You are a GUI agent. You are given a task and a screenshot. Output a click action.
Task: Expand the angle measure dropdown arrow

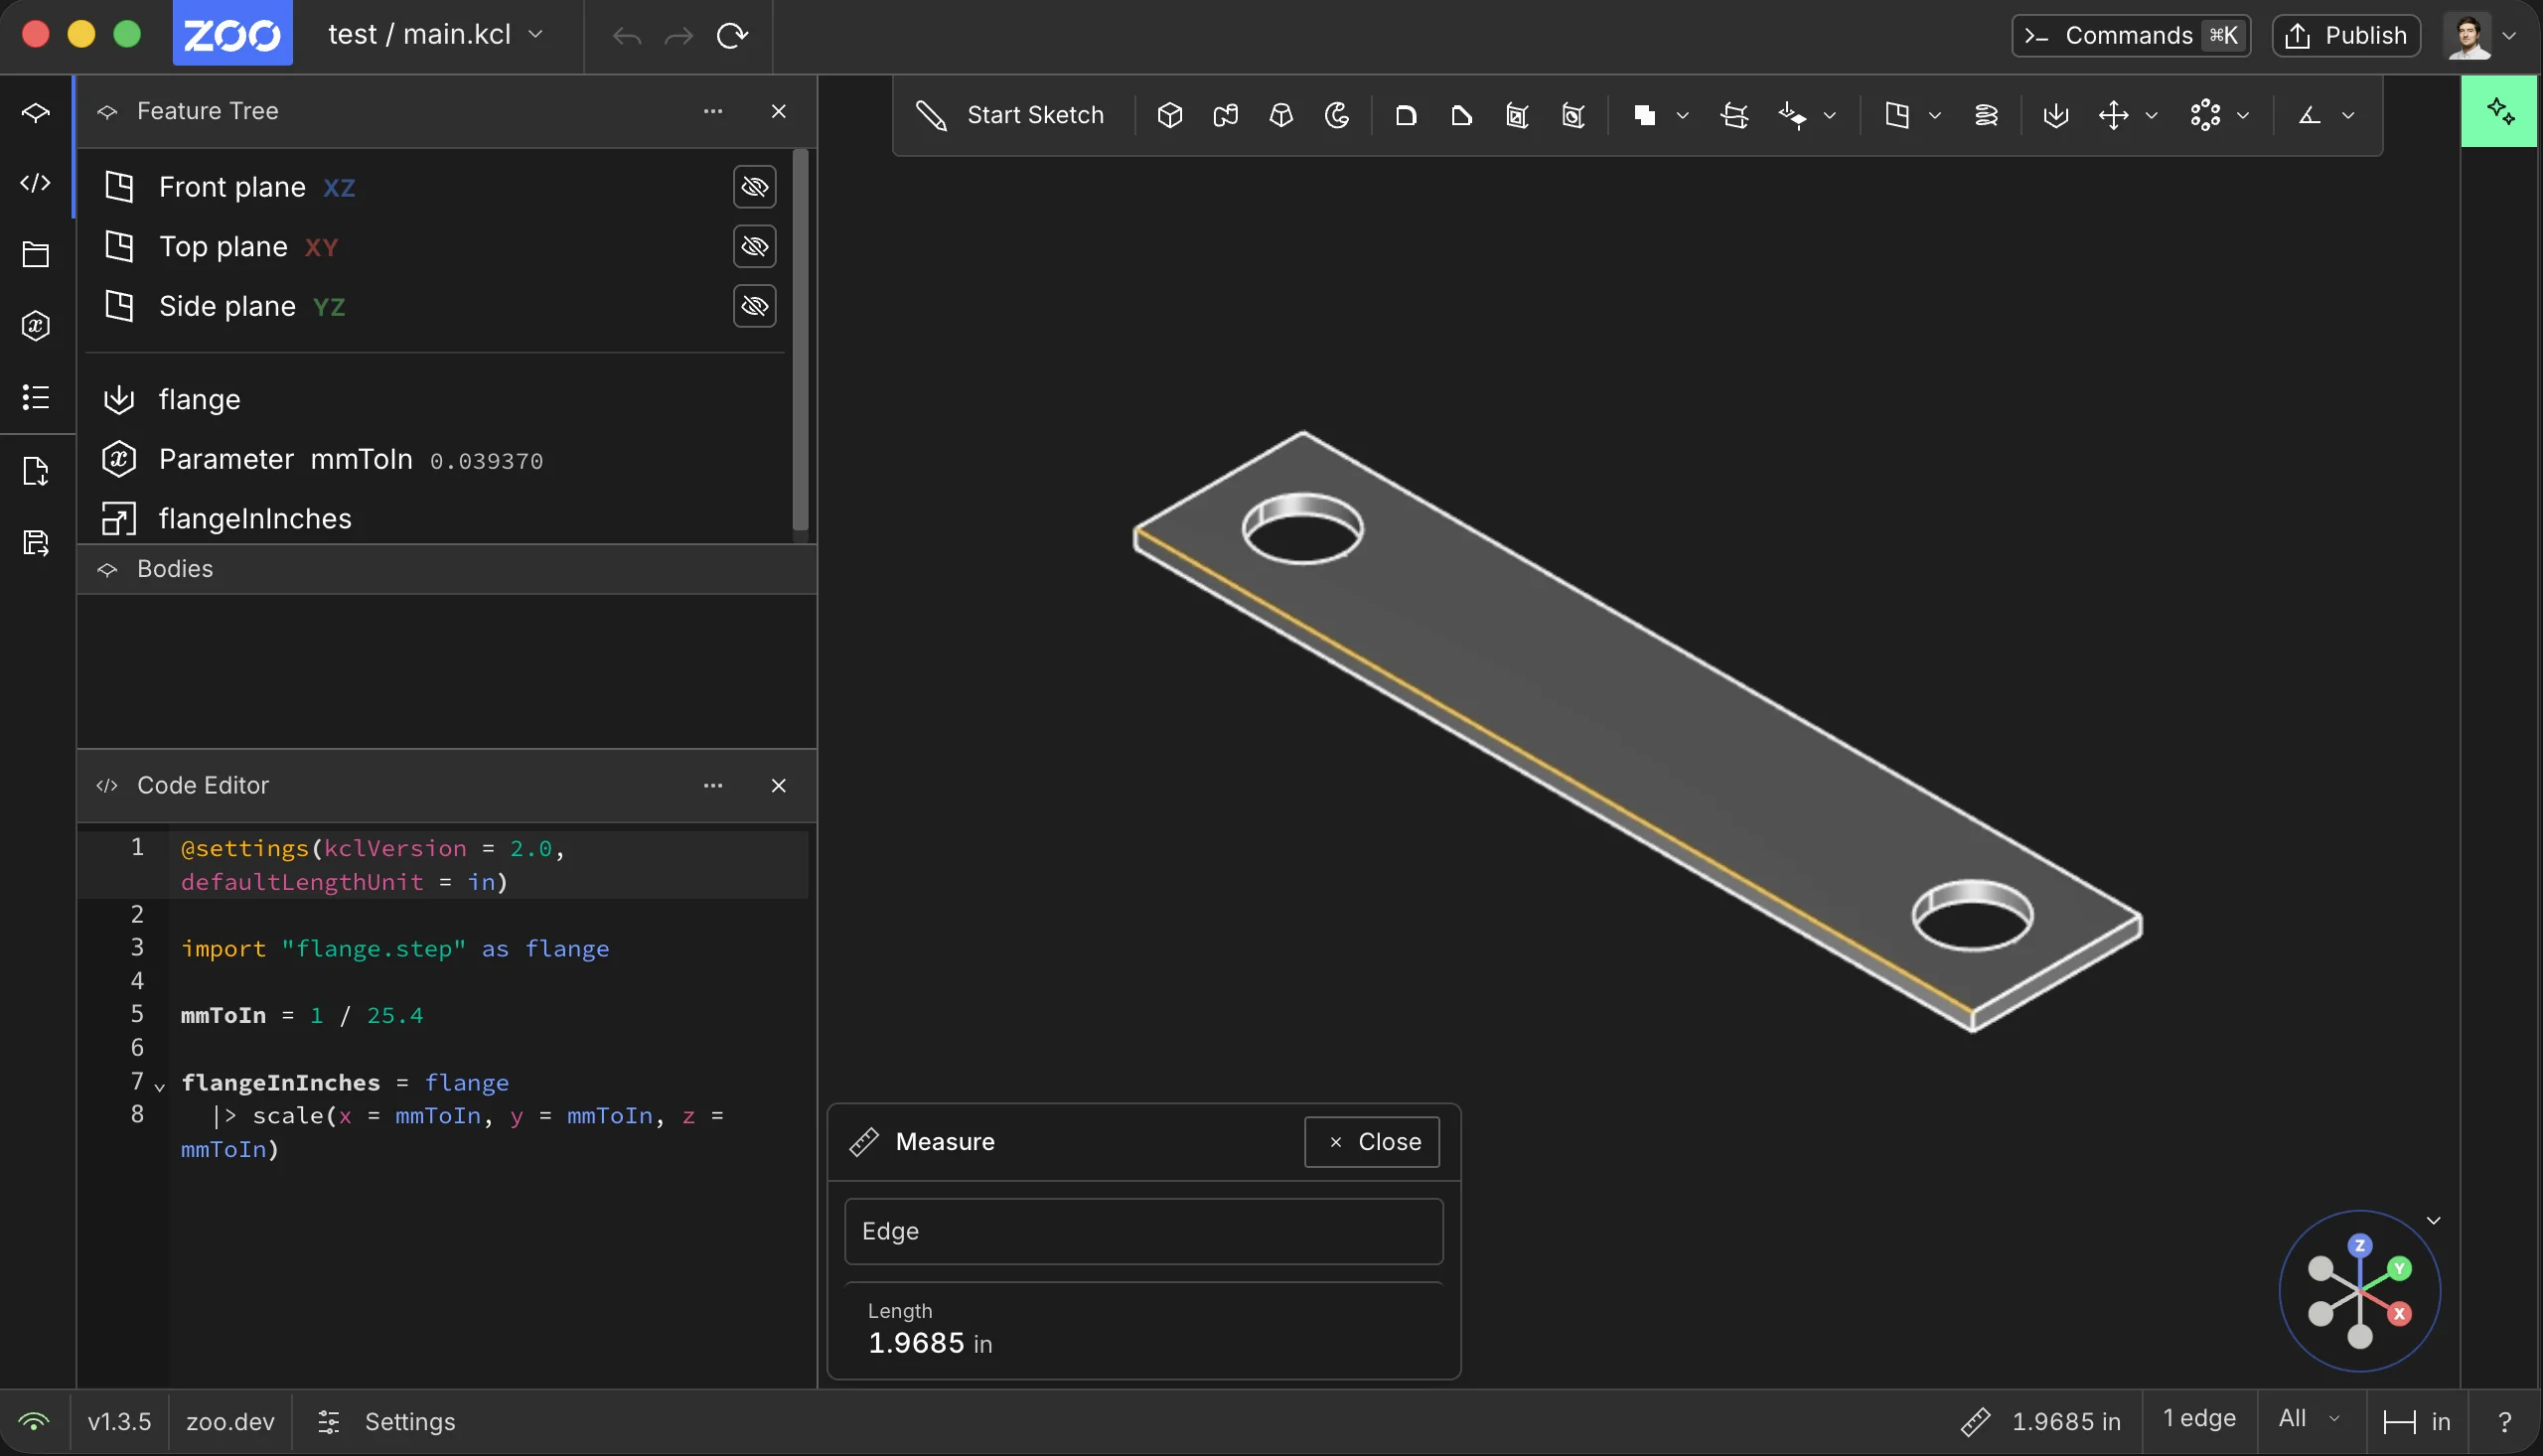2348,116
